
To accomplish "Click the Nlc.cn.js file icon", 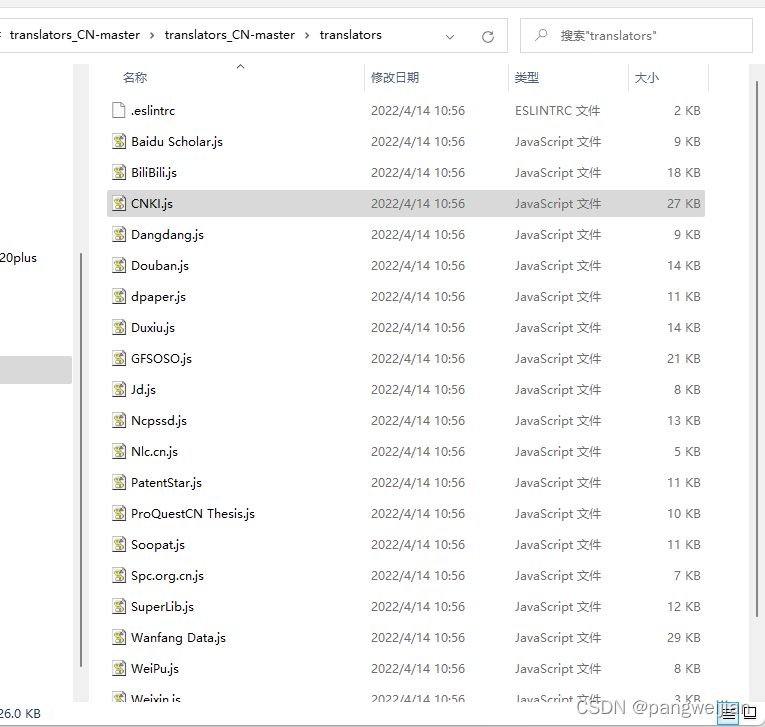I will 119,451.
